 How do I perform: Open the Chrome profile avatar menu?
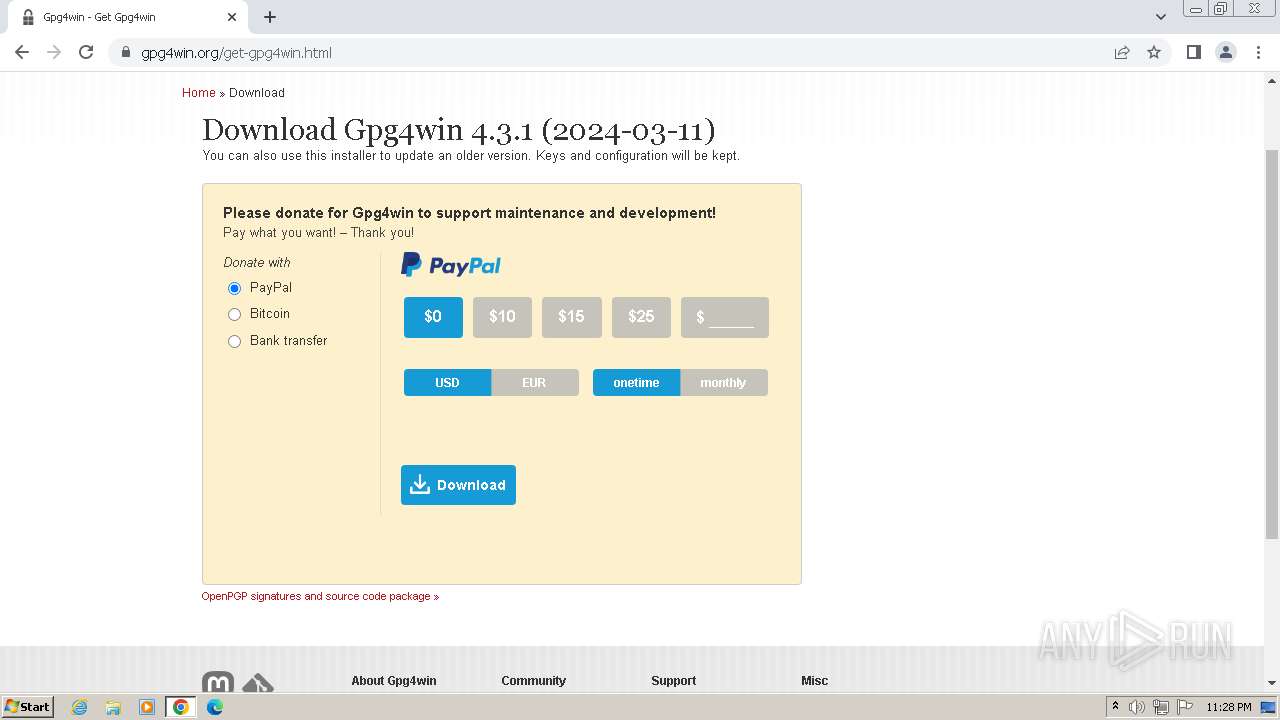tap(1226, 52)
